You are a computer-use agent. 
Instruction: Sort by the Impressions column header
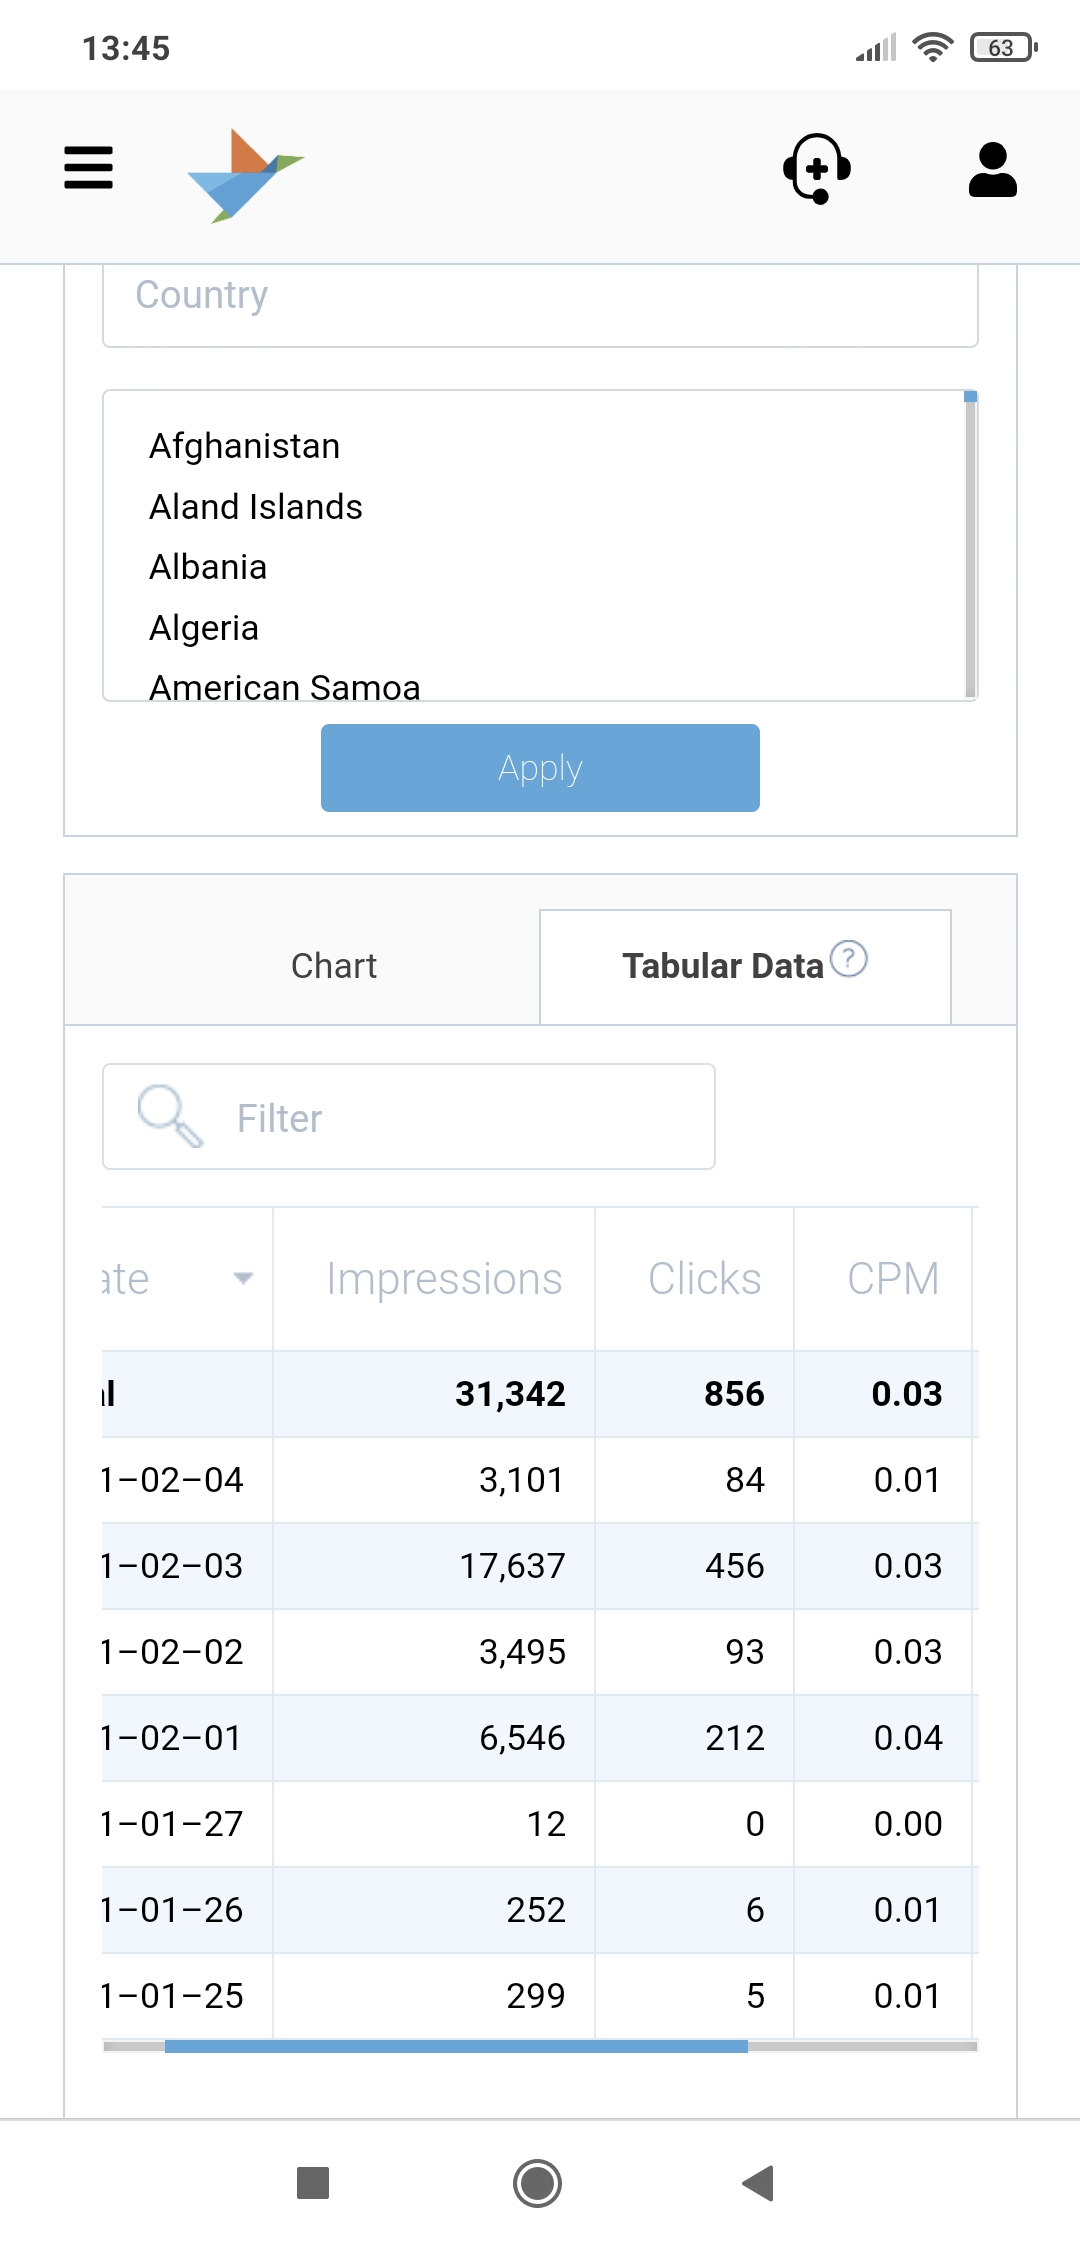(444, 1279)
